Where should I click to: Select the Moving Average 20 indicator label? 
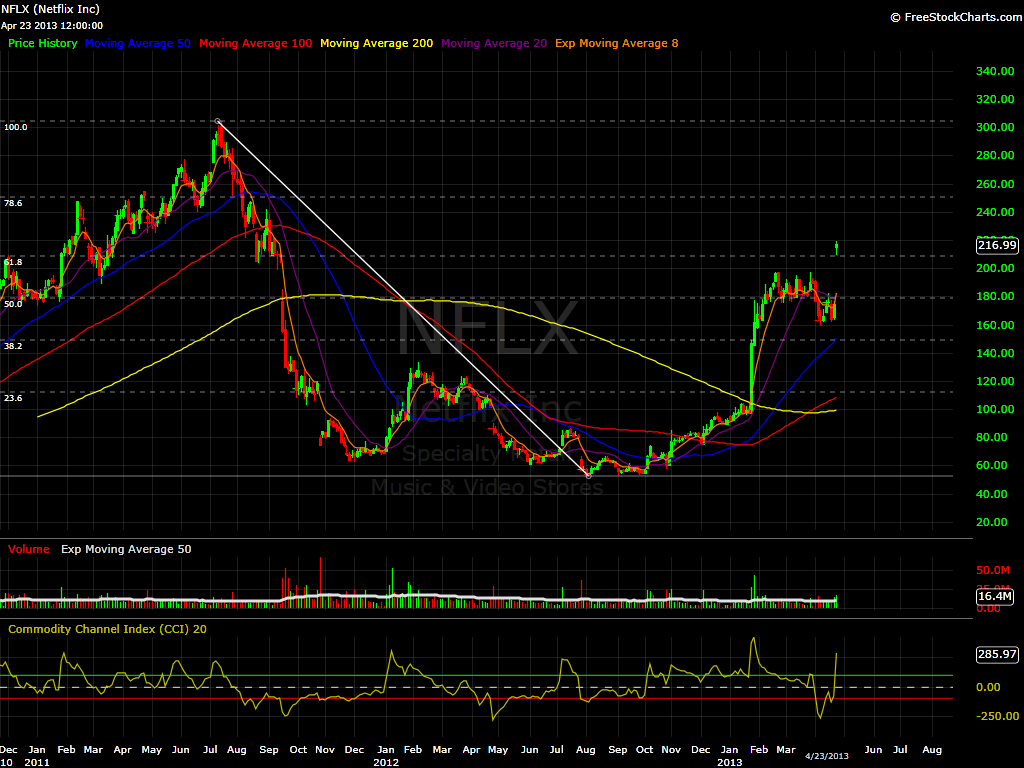(x=493, y=43)
